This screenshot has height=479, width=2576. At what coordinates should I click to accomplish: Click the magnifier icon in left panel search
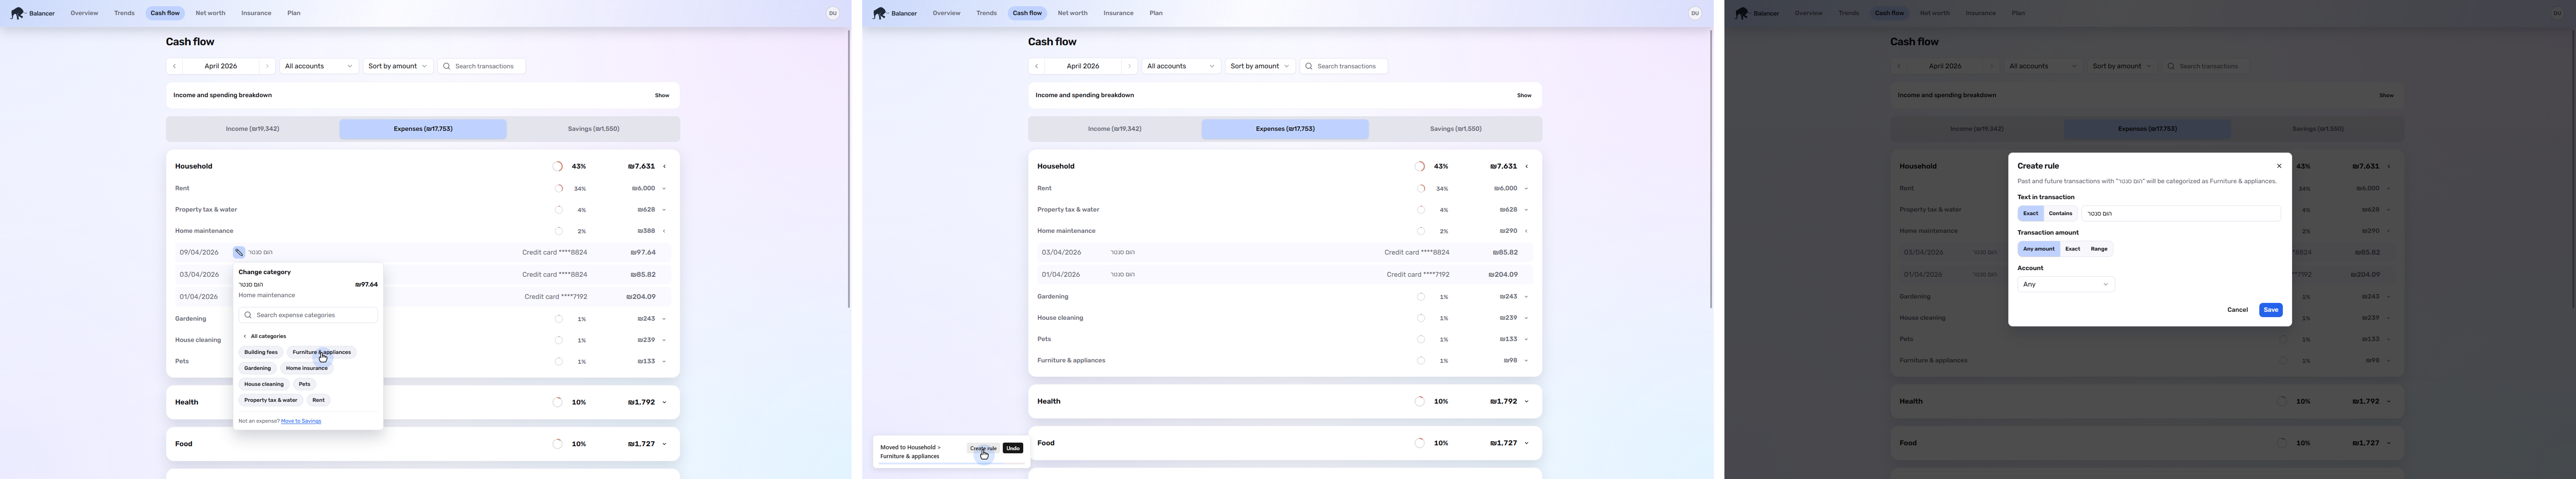tap(446, 66)
